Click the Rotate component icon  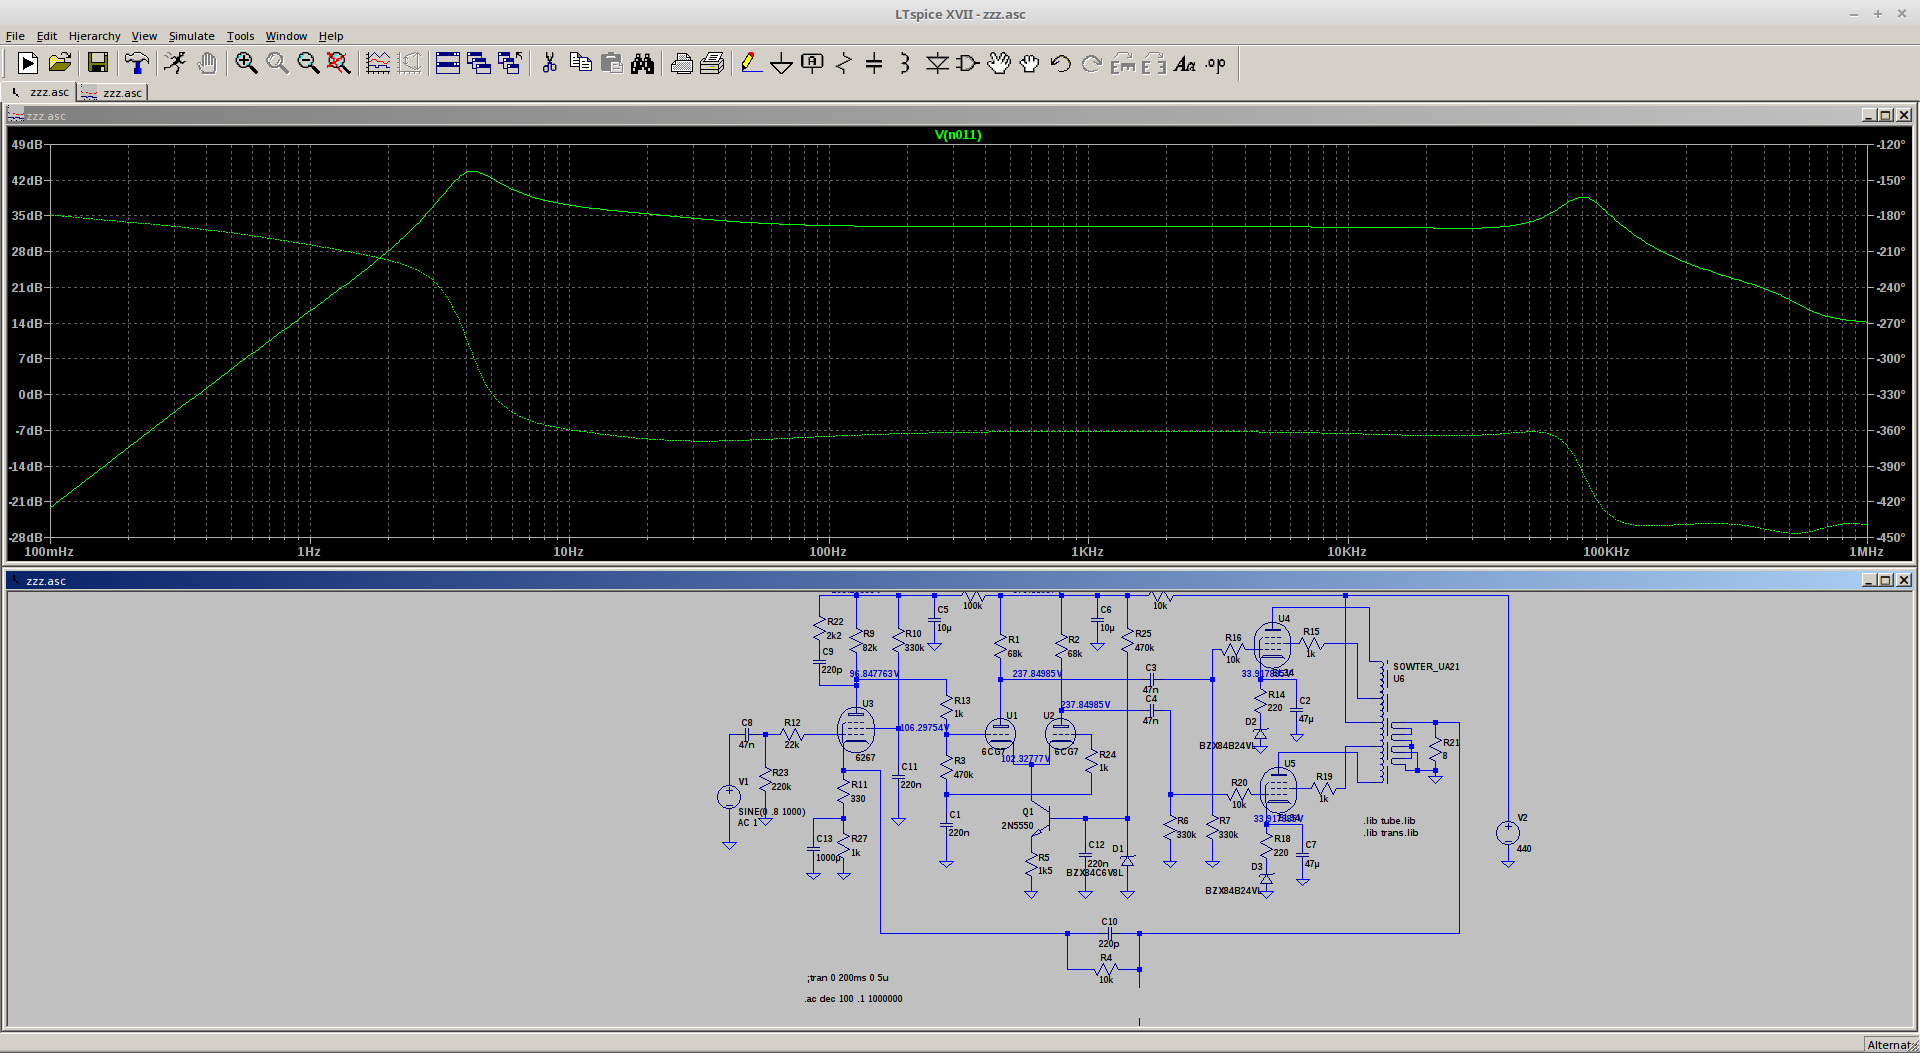[x=1123, y=64]
